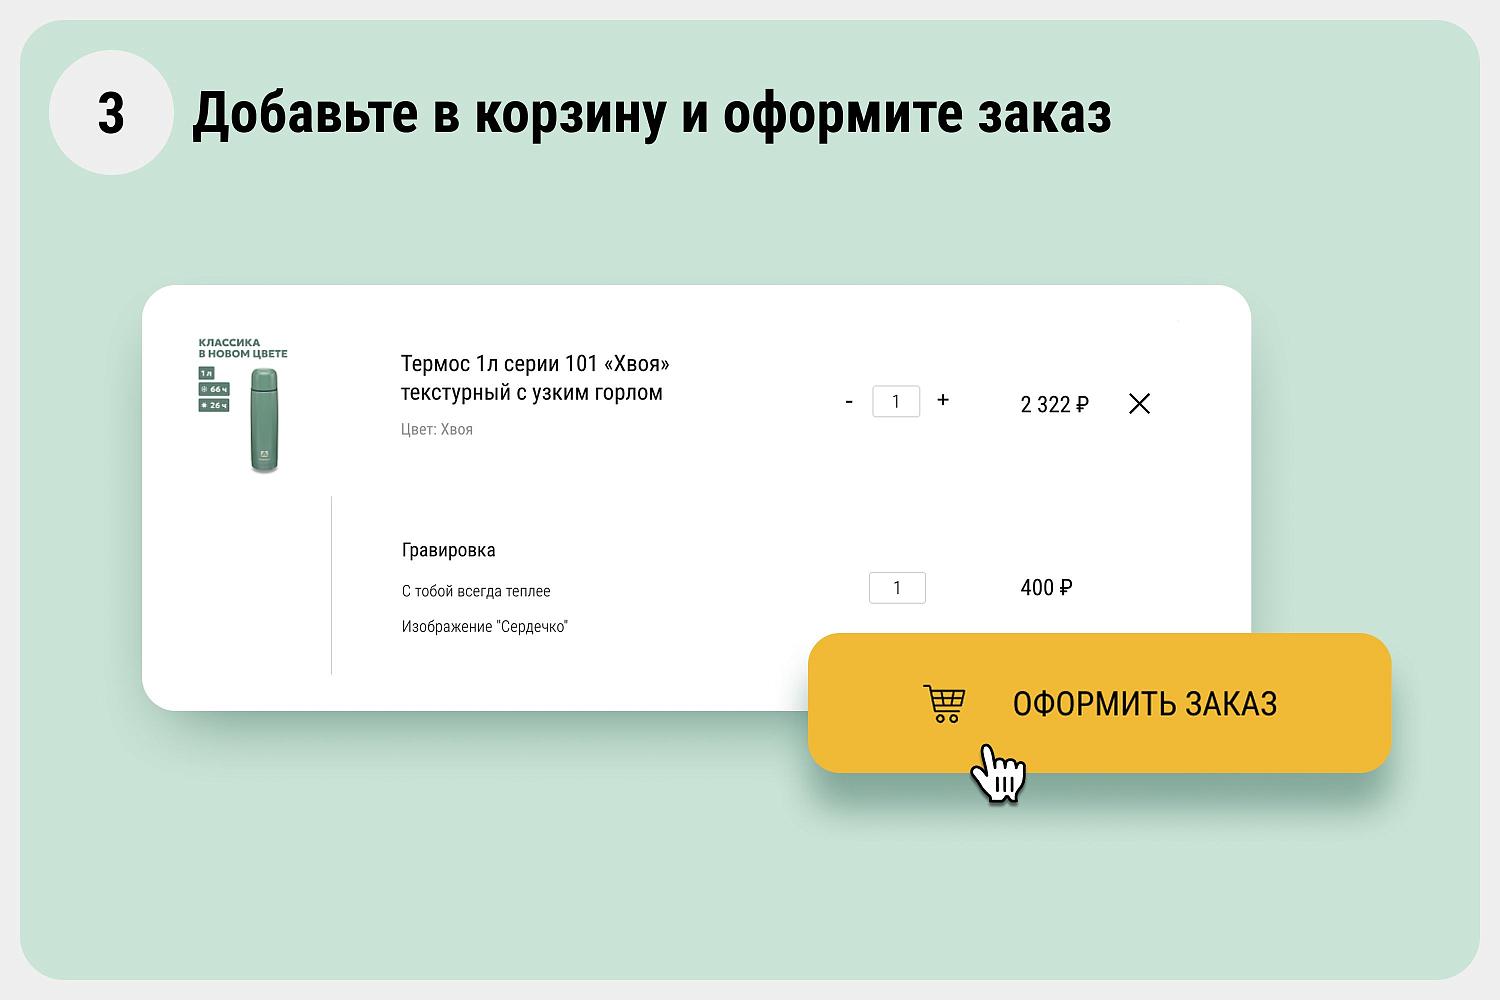Remove the thermos with the X icon

coord(1139,403)
